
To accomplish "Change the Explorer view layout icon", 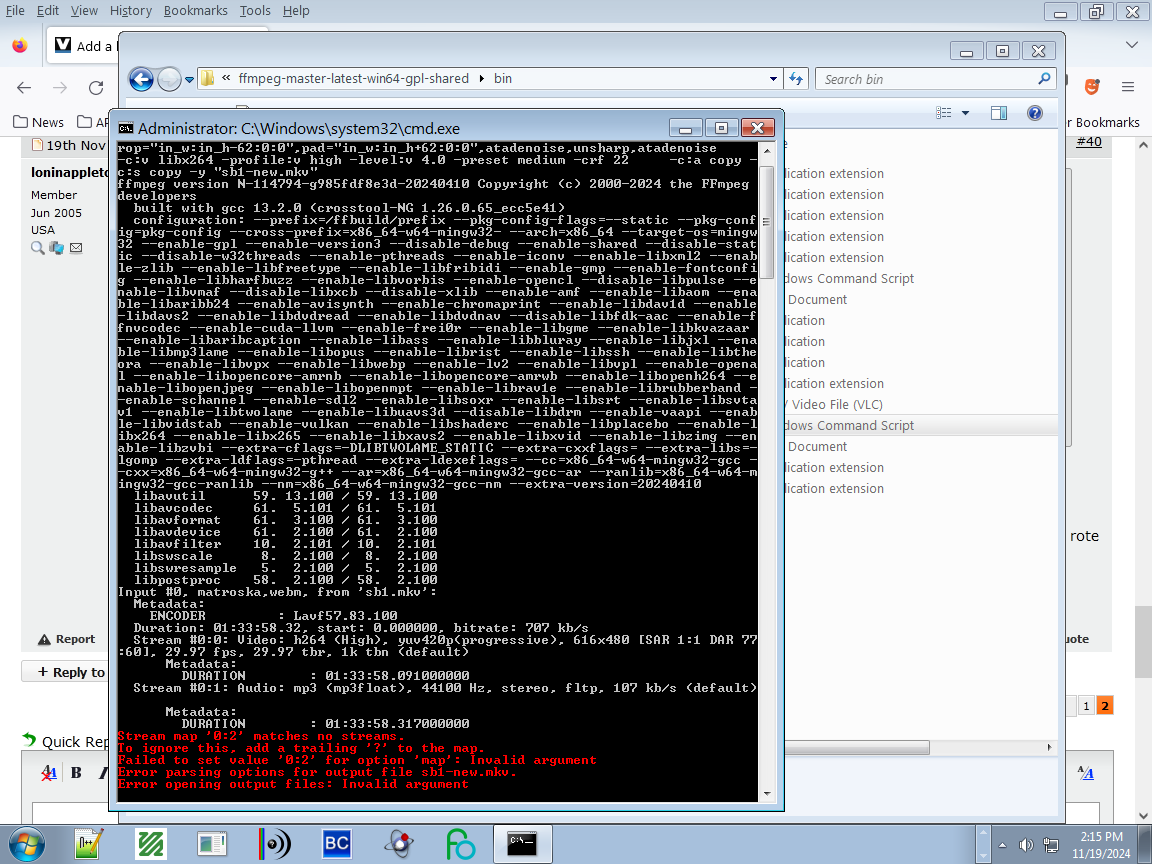I will pos(943,112).
